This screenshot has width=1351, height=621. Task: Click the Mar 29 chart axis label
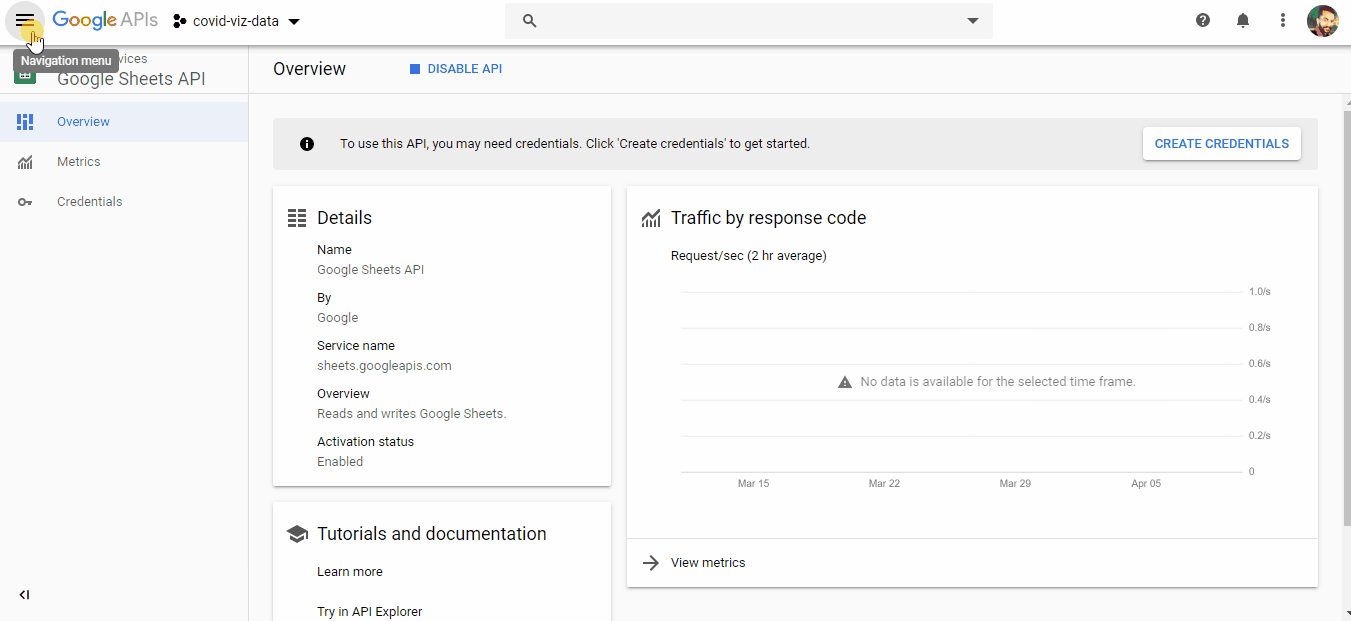tap(1015, 484)
